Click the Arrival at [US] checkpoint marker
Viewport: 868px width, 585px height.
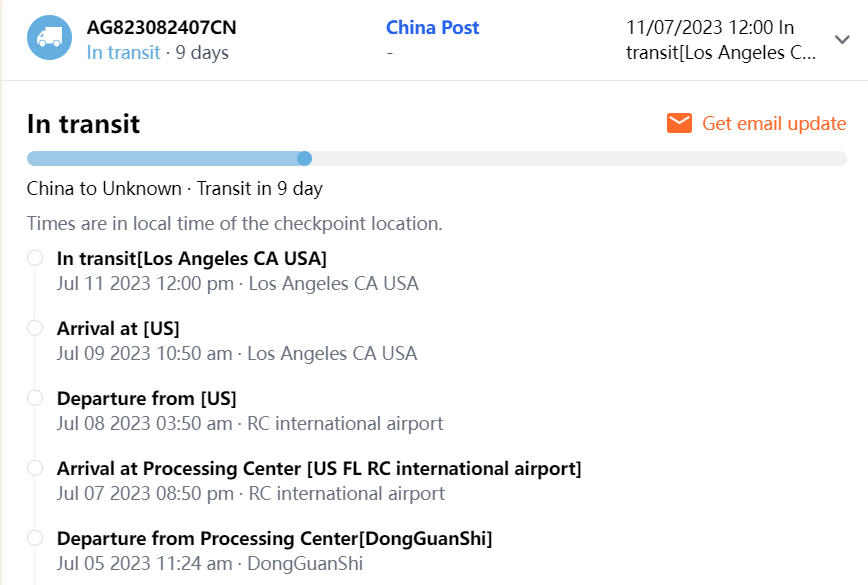pos(35,328)
